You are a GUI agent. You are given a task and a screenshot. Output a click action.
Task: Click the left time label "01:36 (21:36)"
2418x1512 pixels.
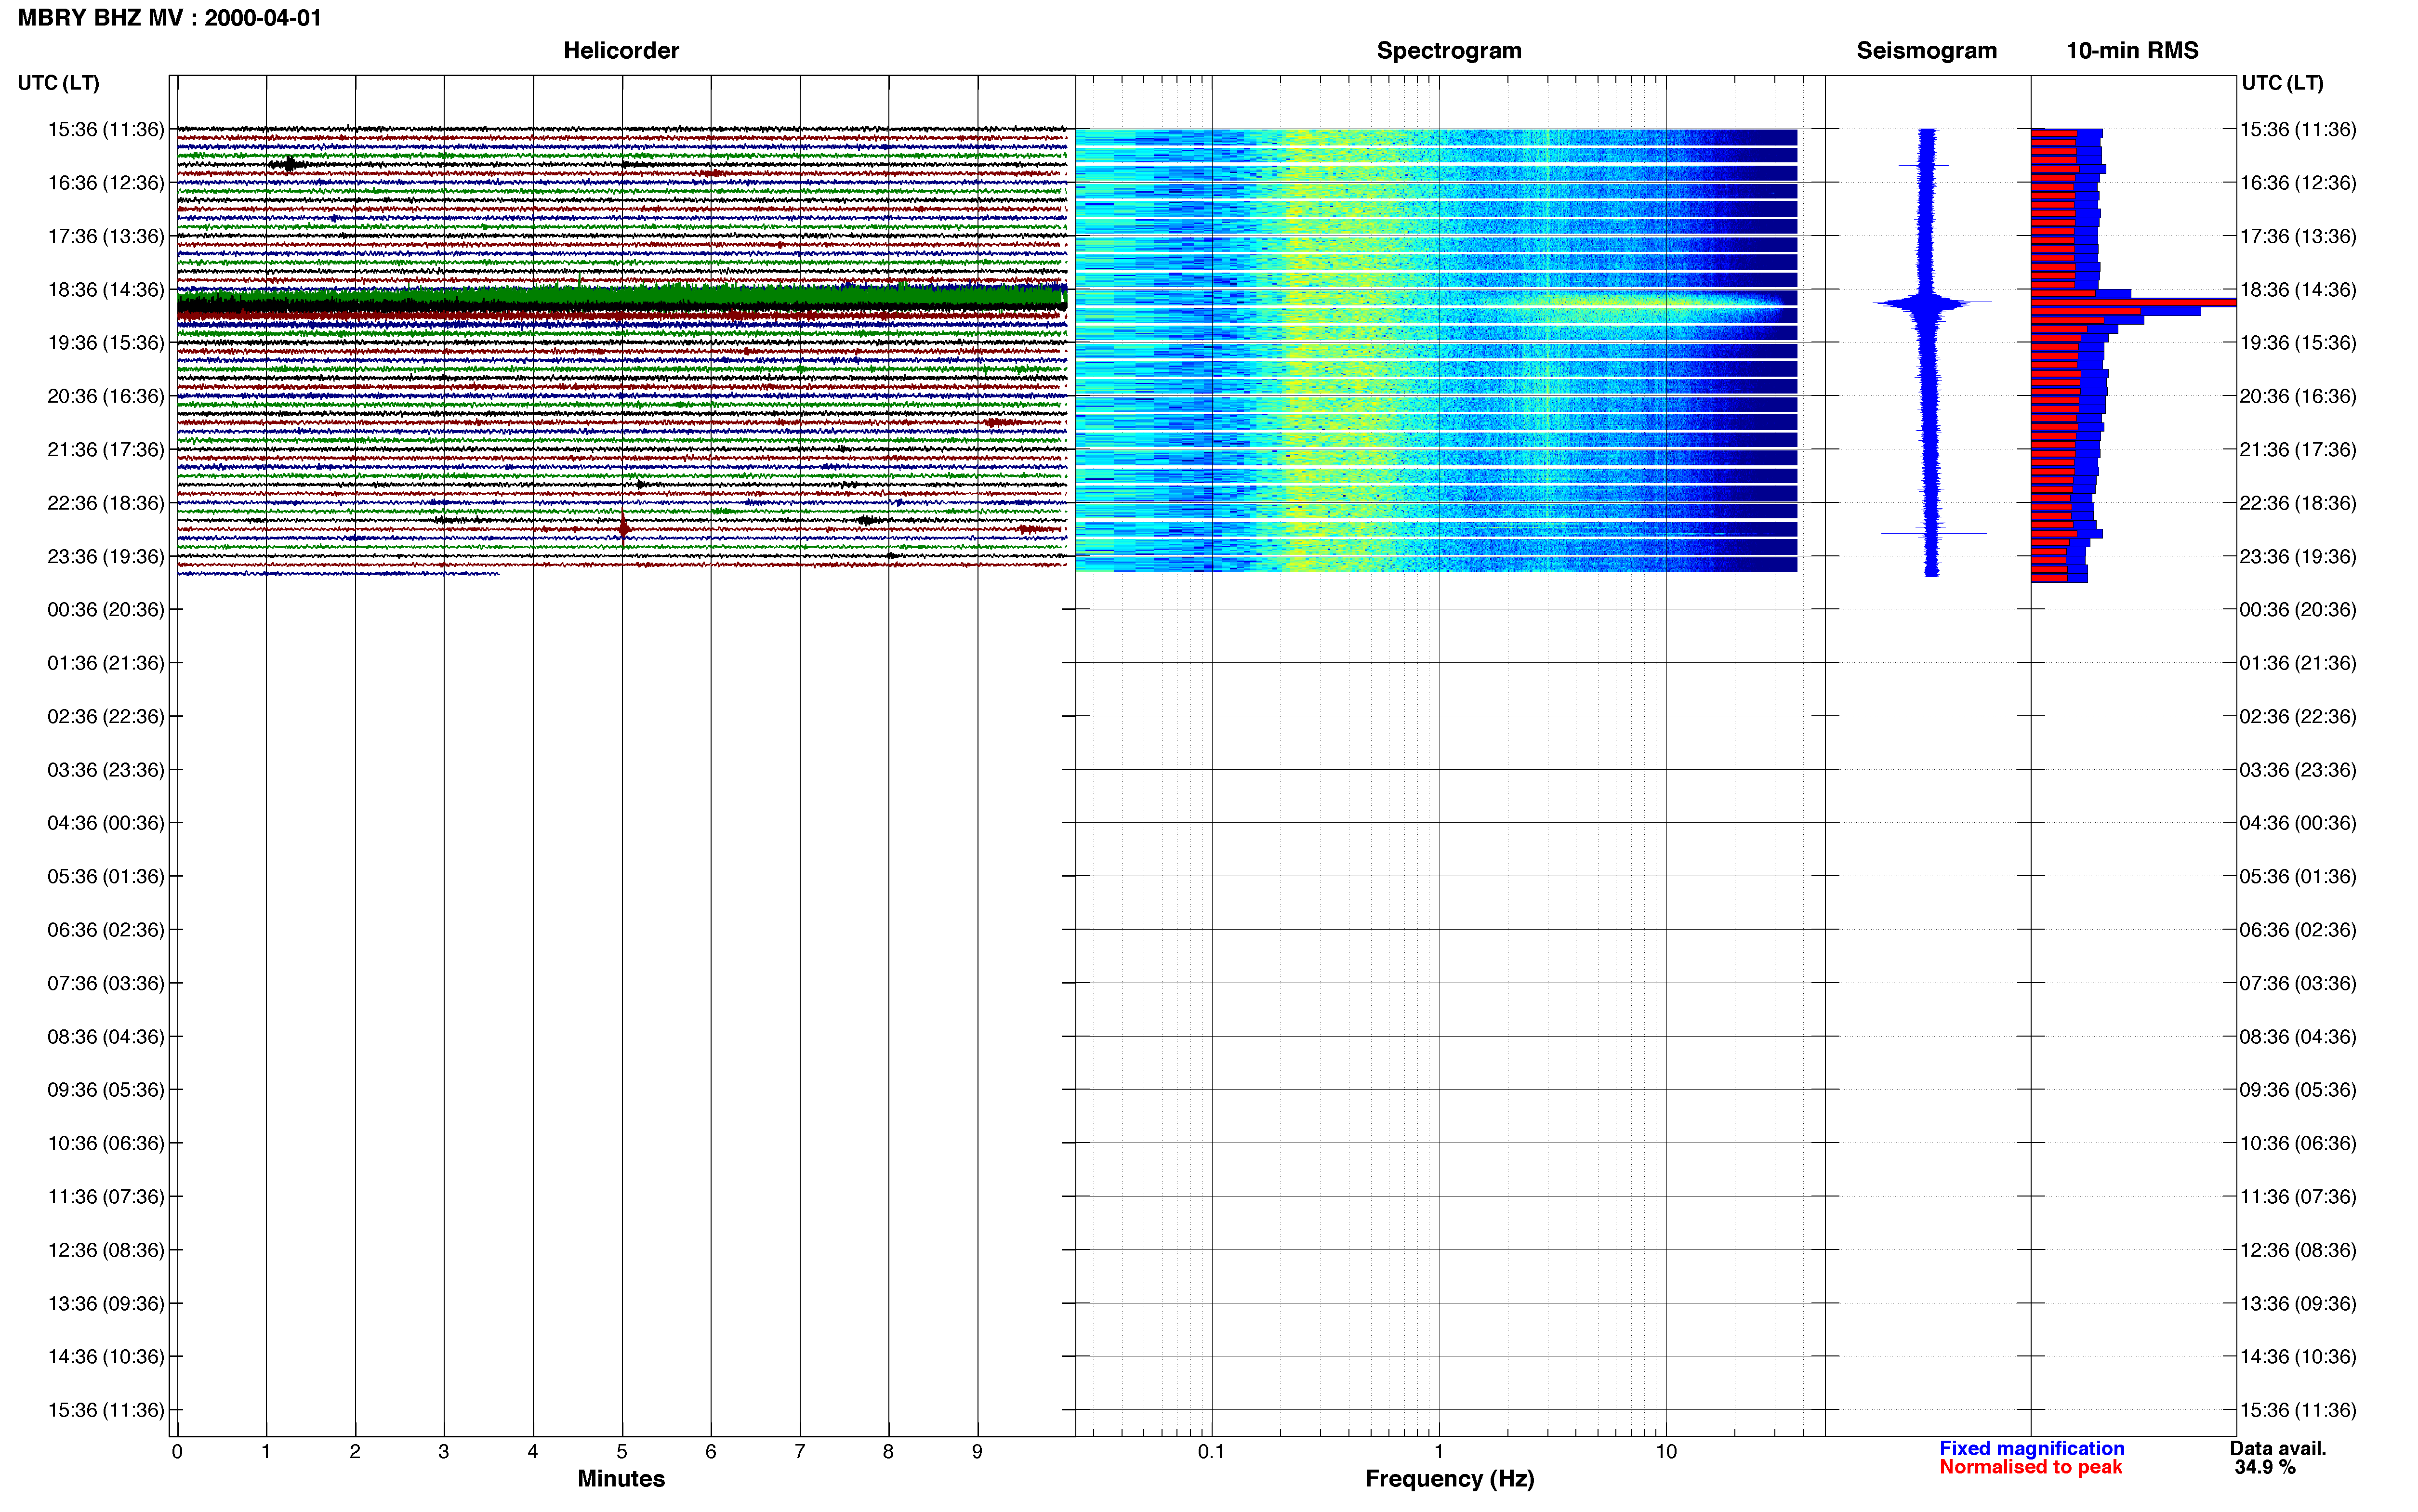click(106, 663)
